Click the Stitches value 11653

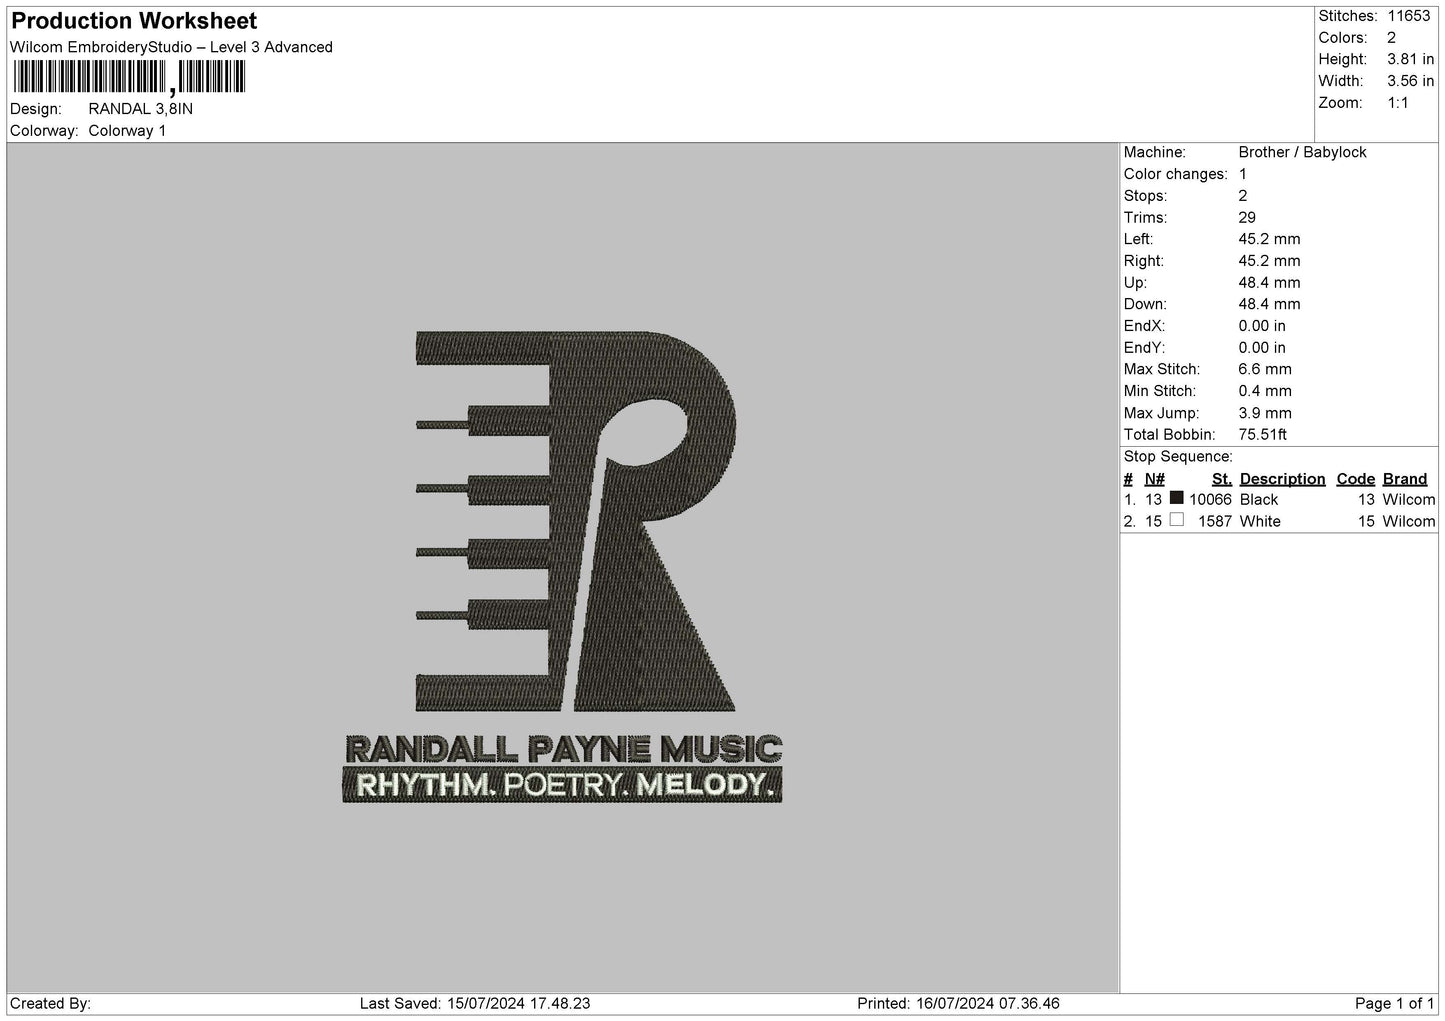[1409, 16]
